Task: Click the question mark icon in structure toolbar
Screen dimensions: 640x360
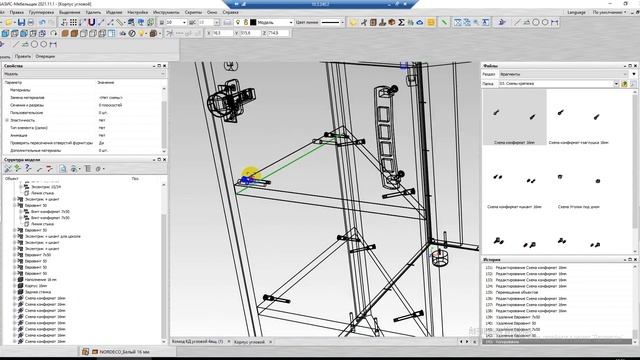Action: pos(28,168)
